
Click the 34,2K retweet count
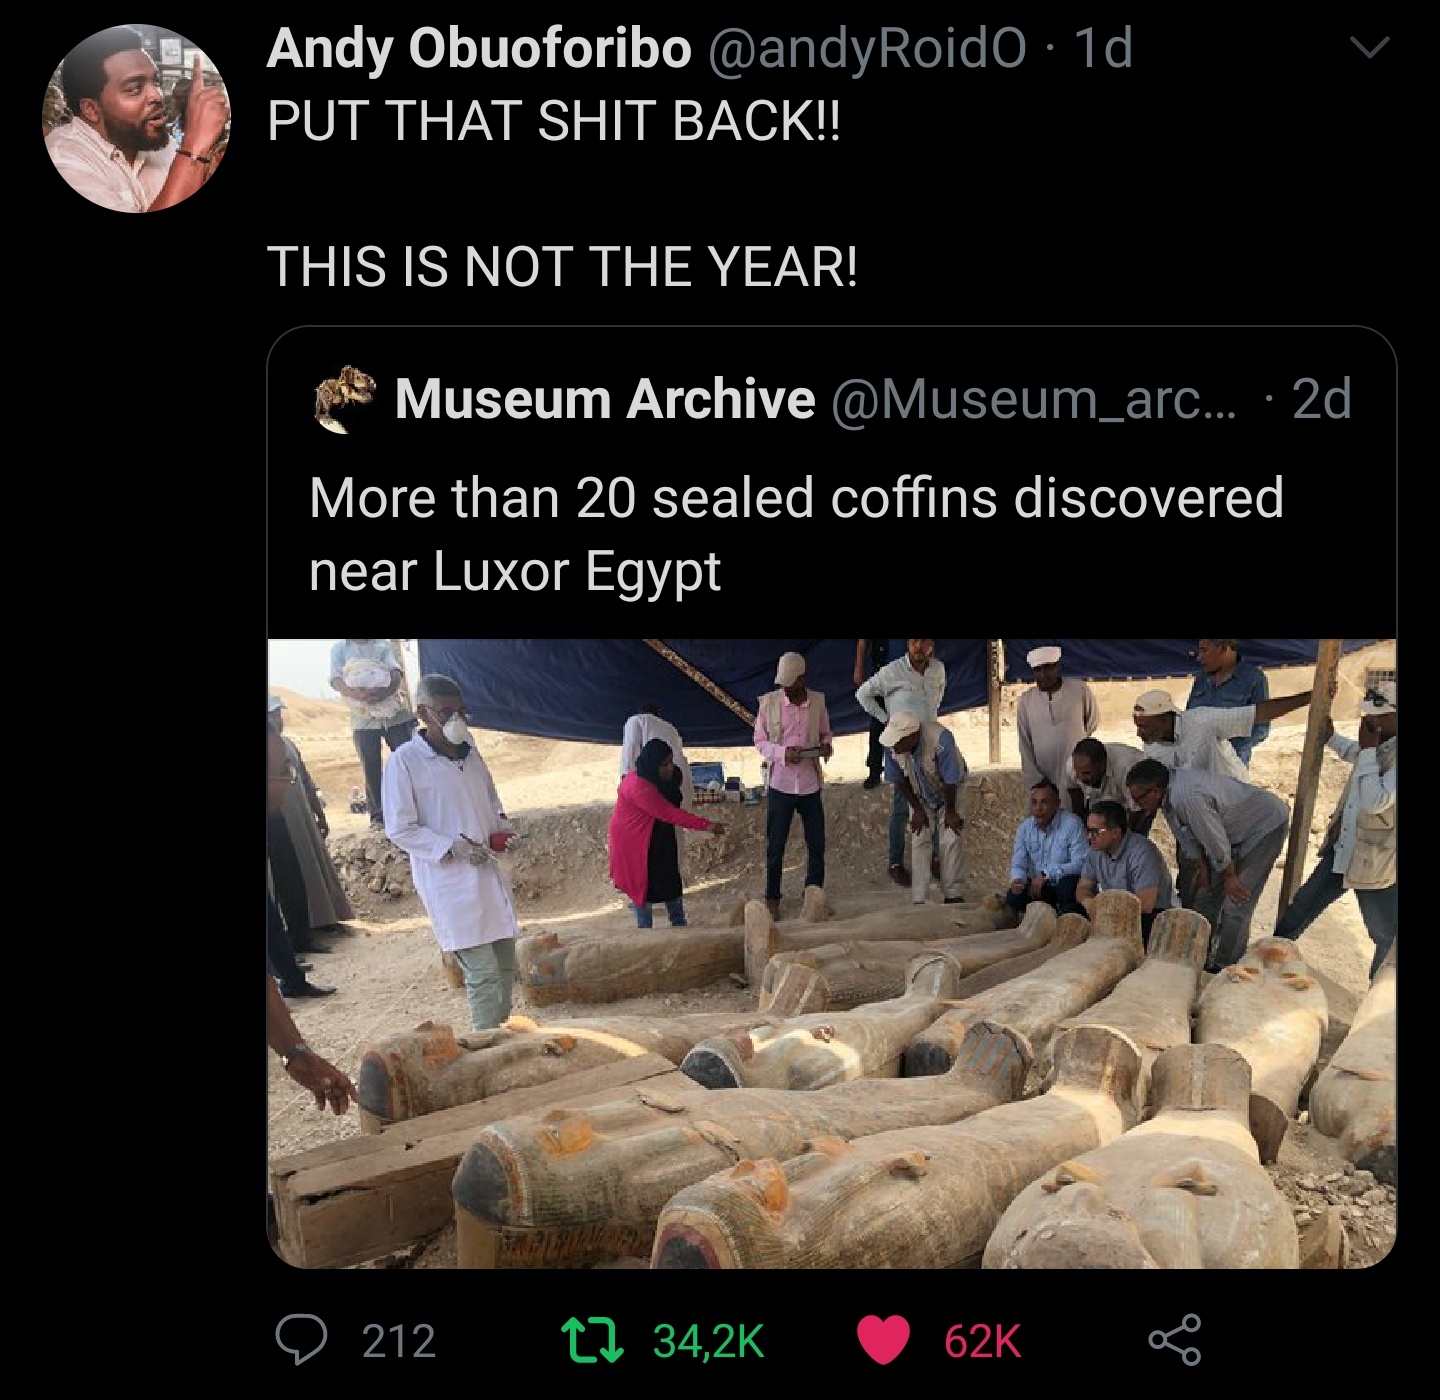709,1341
